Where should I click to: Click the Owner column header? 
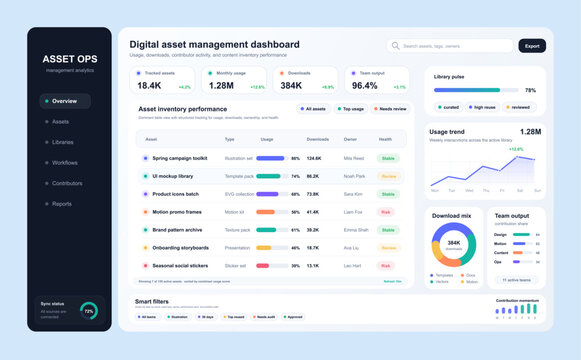[350, 139]
